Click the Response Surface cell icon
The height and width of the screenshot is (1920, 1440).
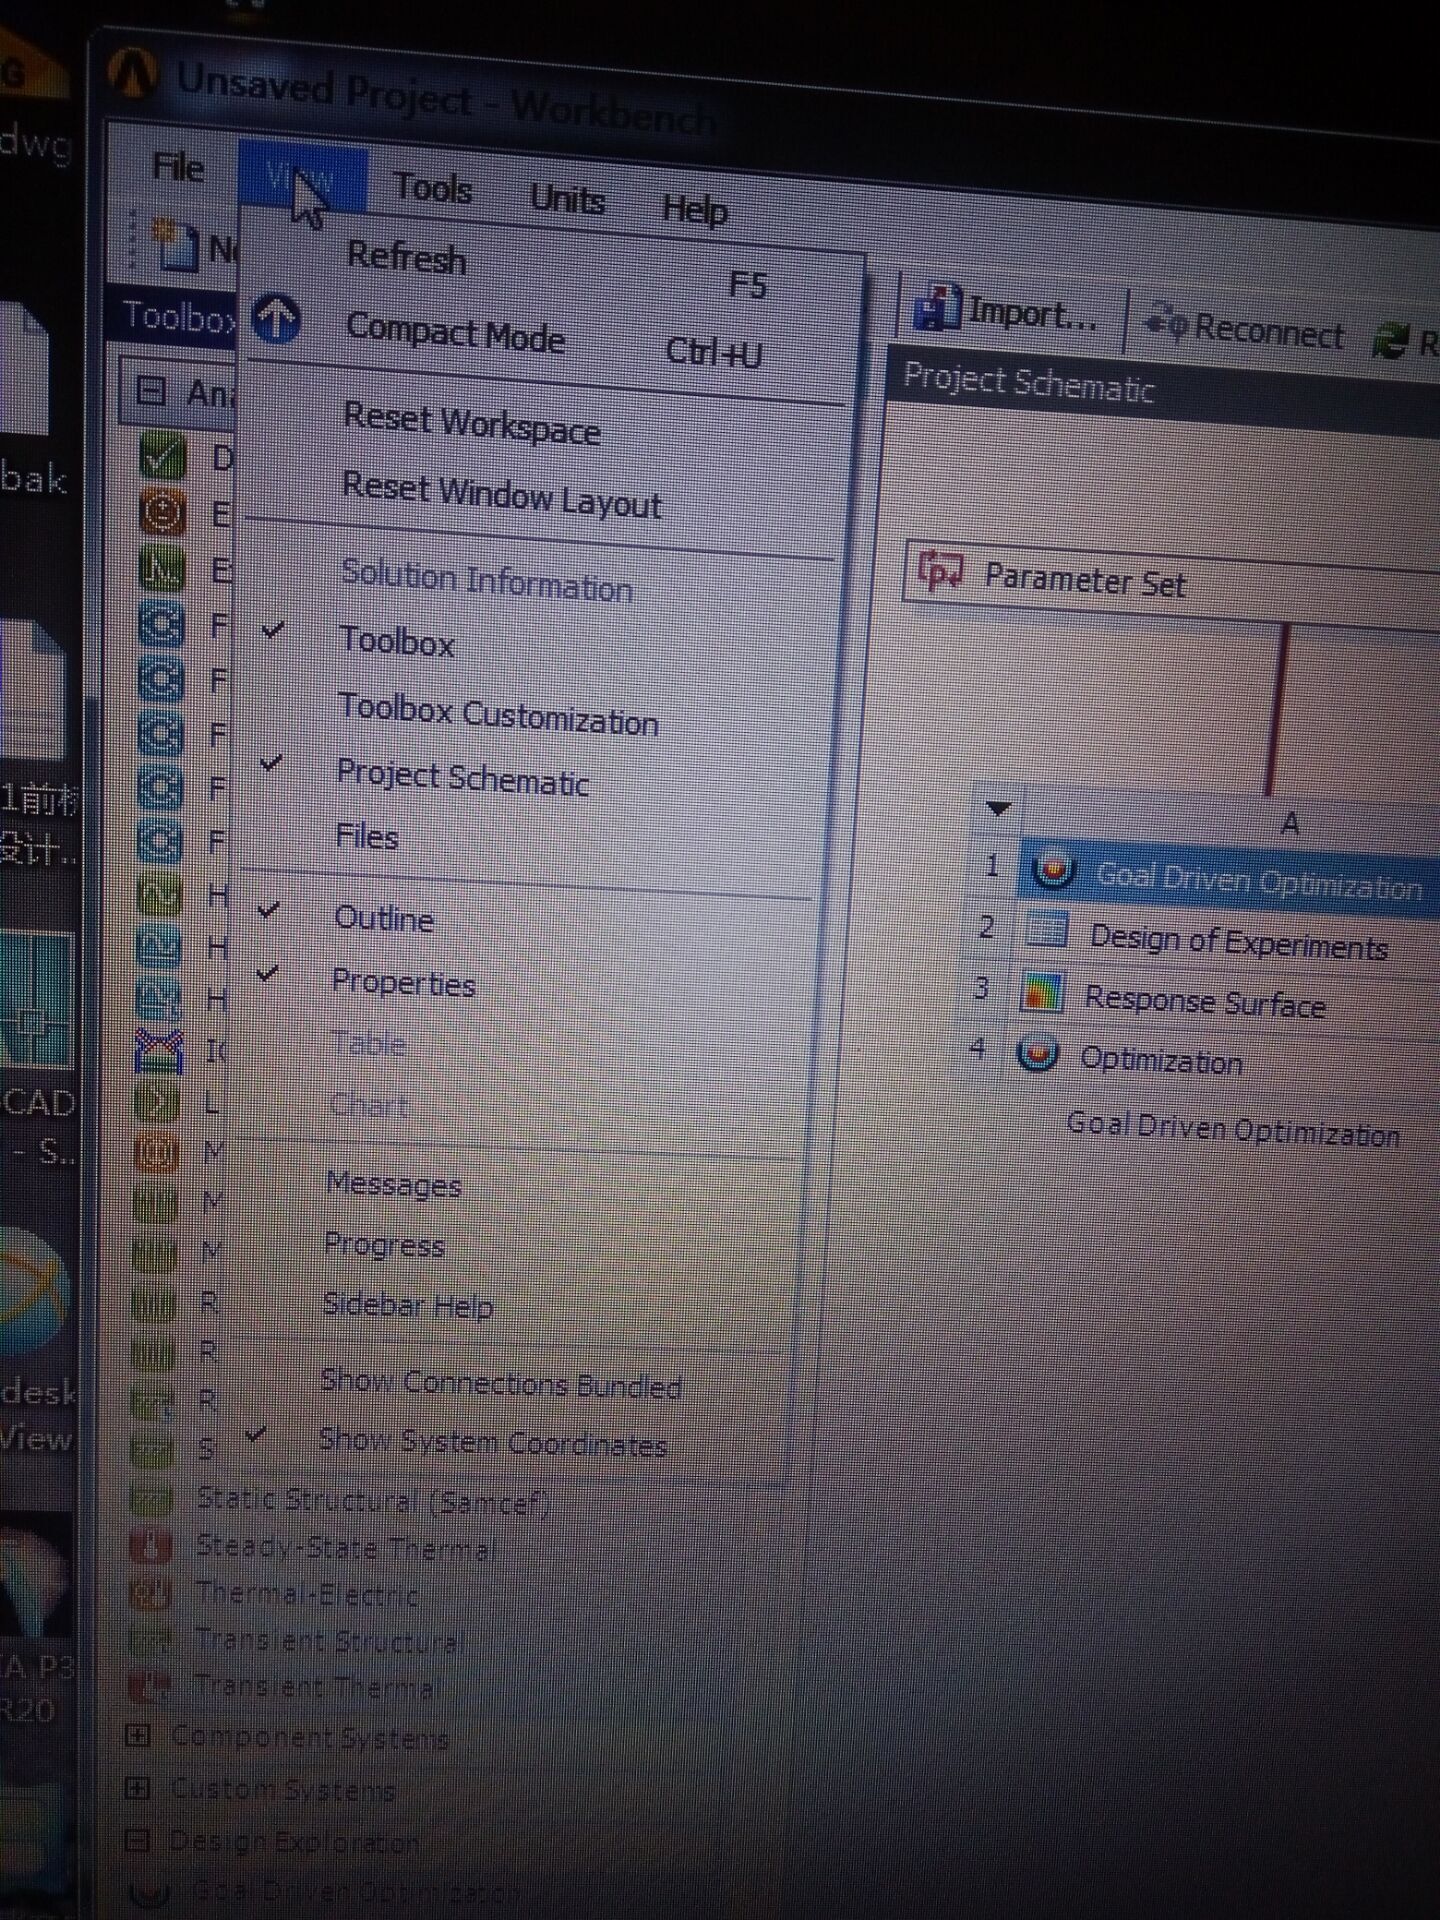[x=1041, y=993]
